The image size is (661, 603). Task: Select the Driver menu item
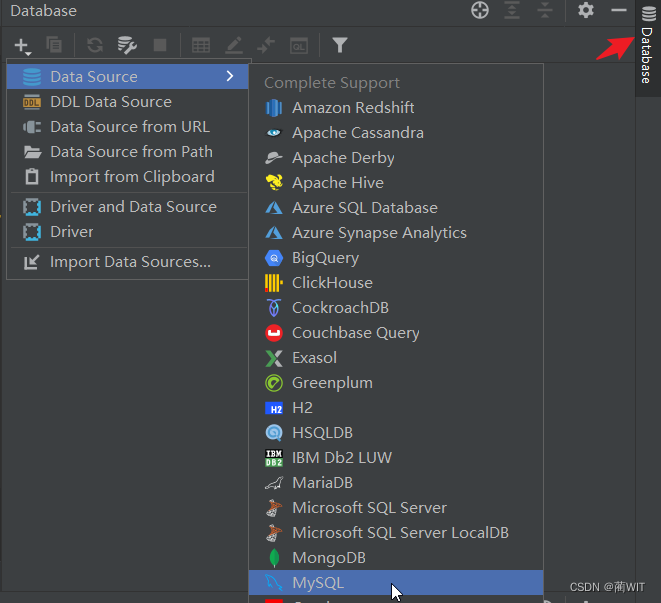click(127, 232)
